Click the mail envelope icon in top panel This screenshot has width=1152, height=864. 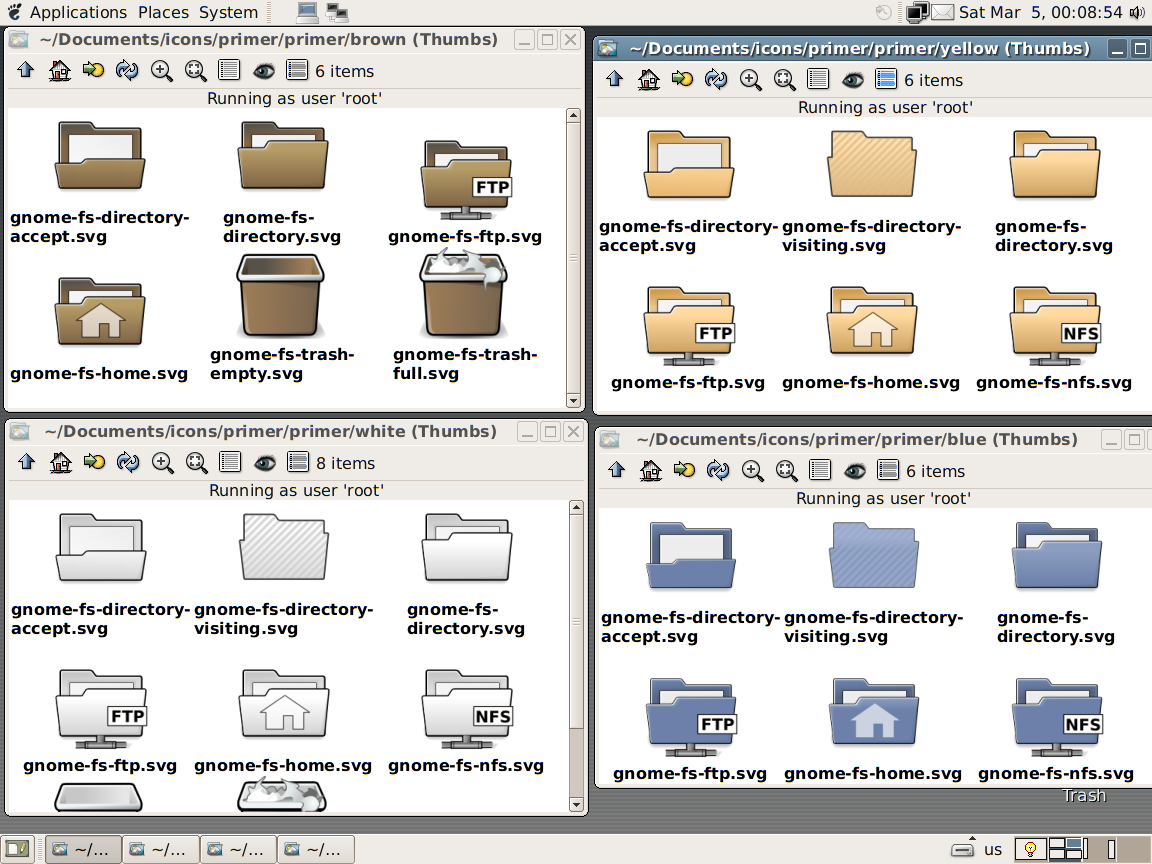tap(943, 12)
